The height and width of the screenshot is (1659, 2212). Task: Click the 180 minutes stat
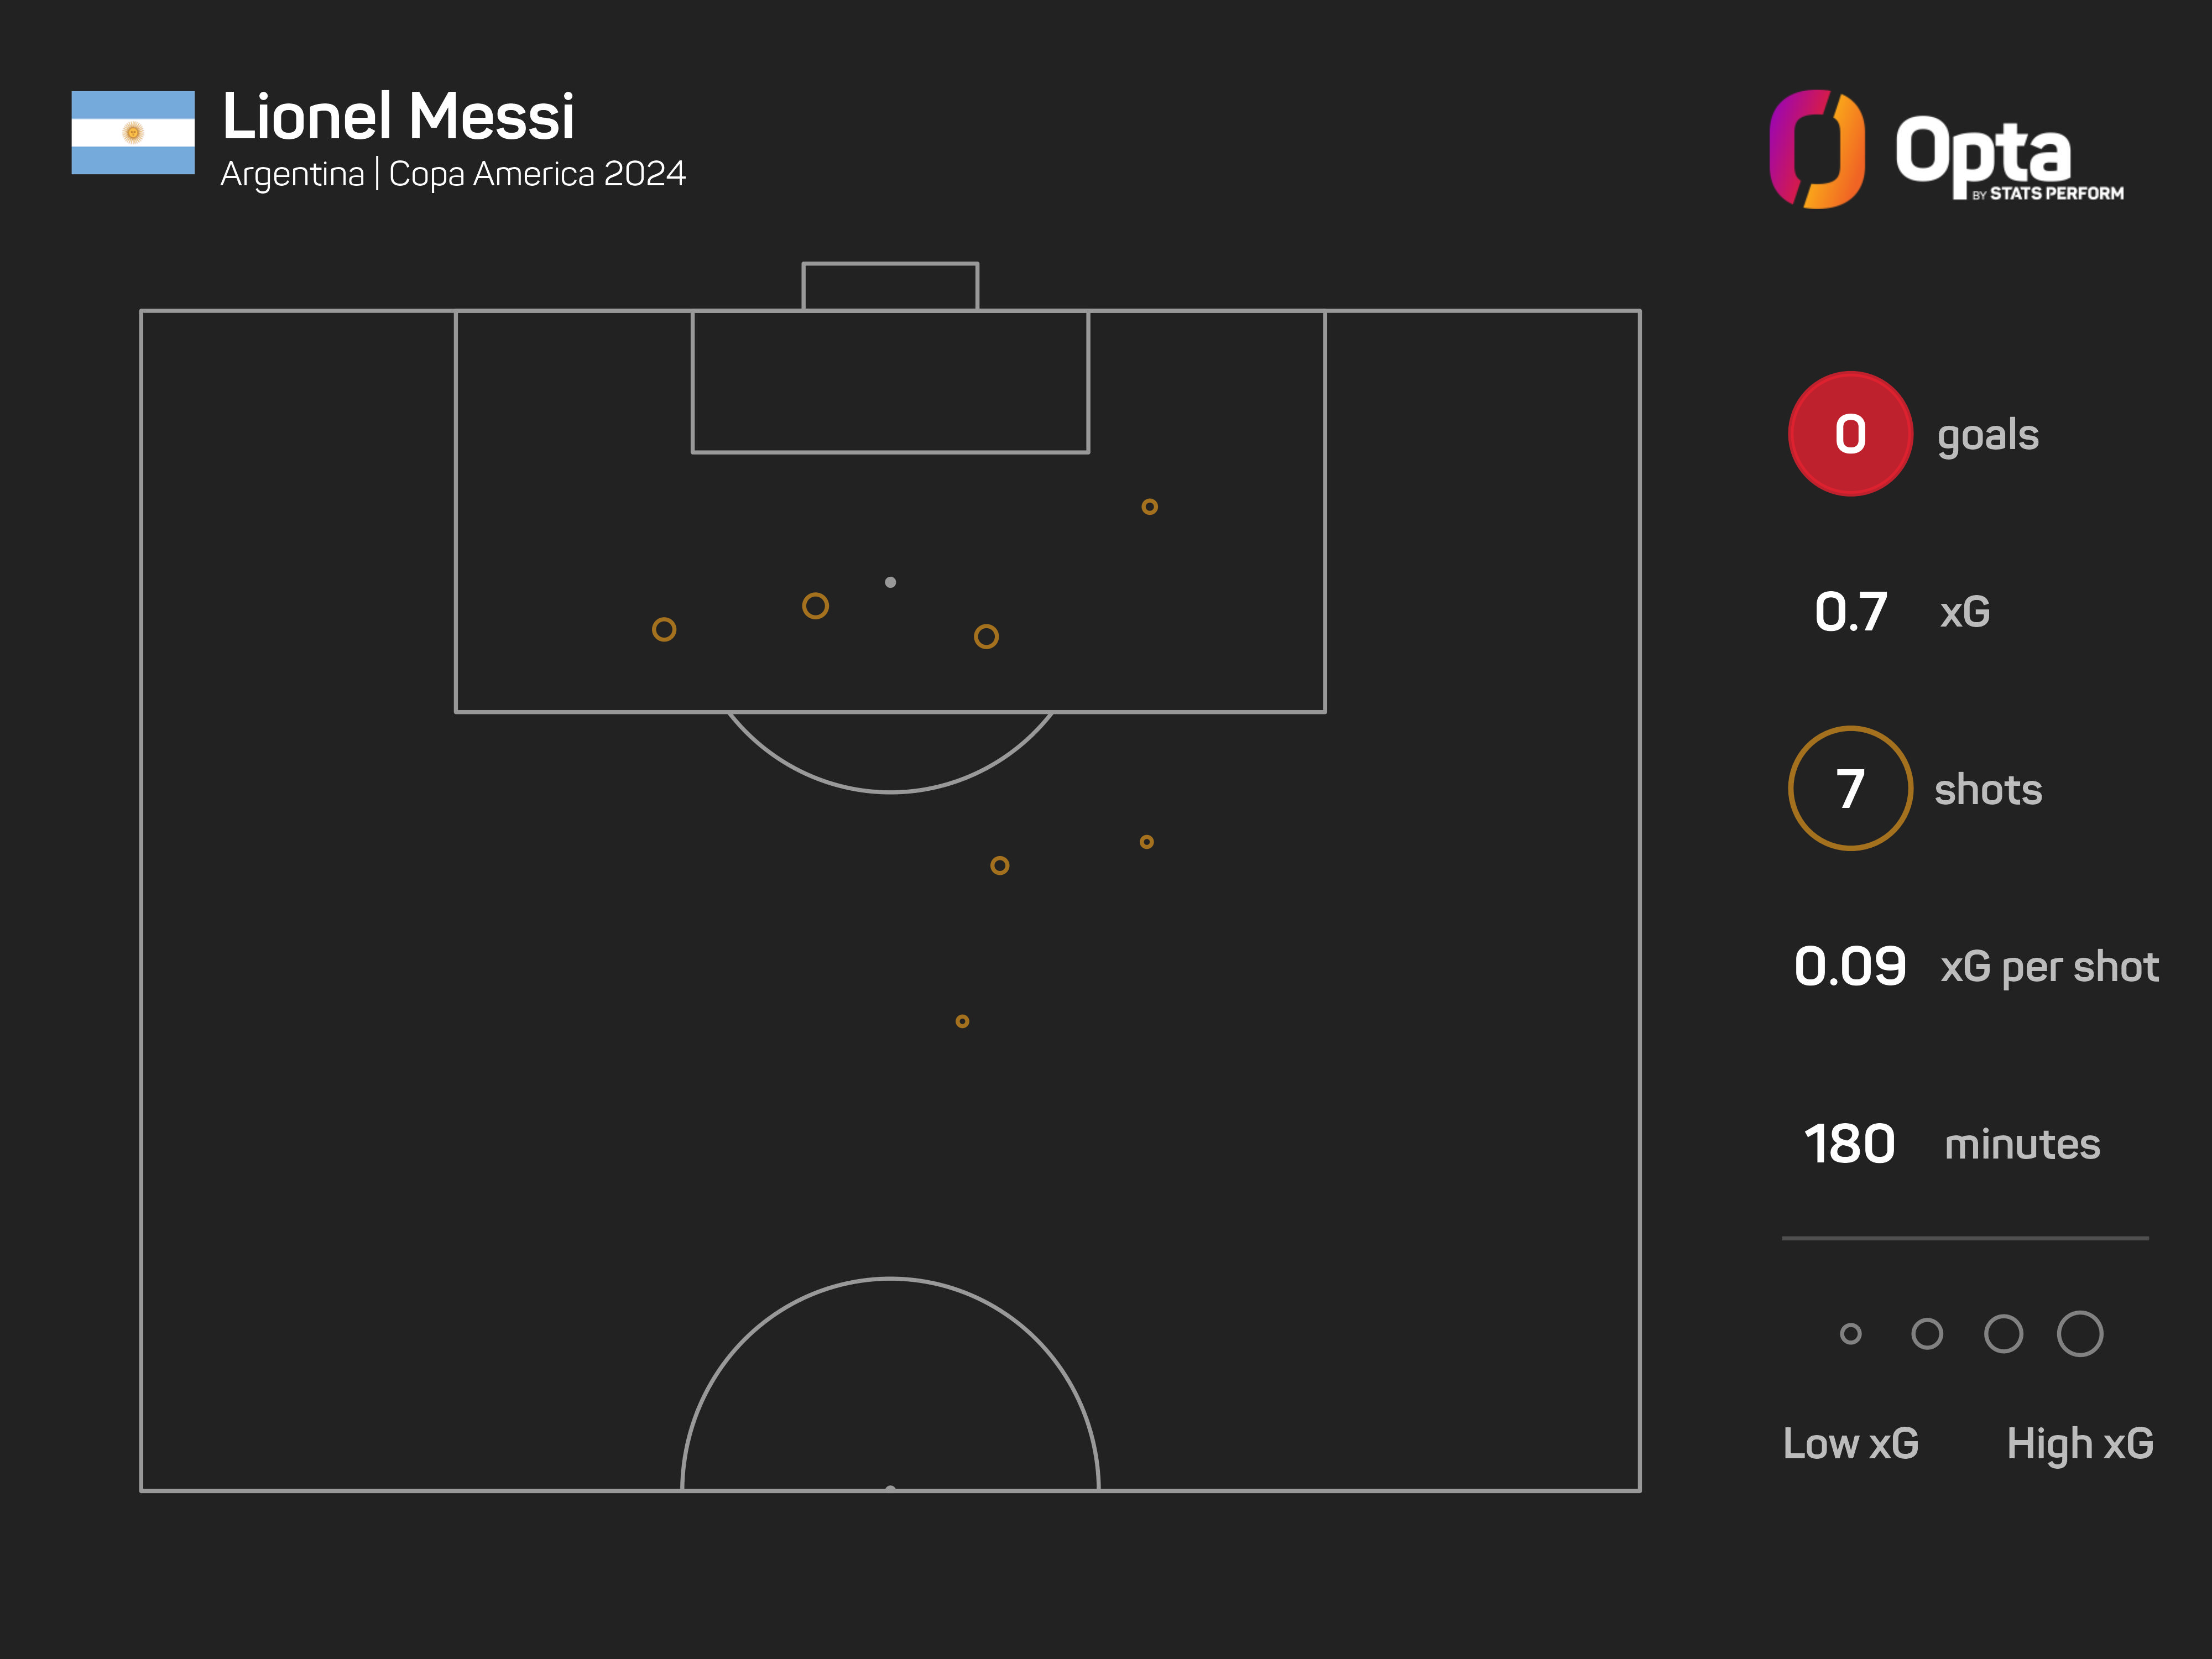pyautogui.click(x=1850, y=1144)
